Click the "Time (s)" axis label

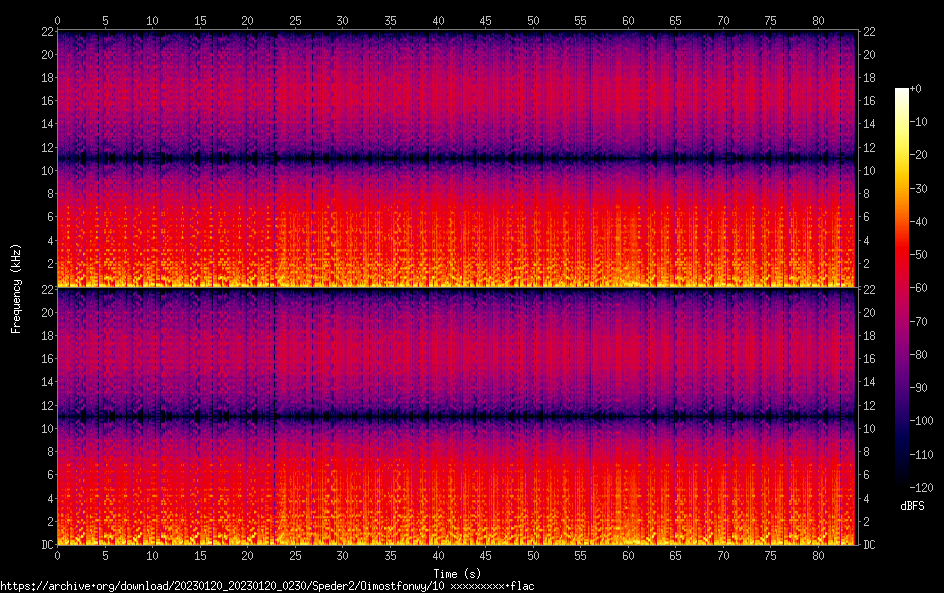click(x=457, y=573)
